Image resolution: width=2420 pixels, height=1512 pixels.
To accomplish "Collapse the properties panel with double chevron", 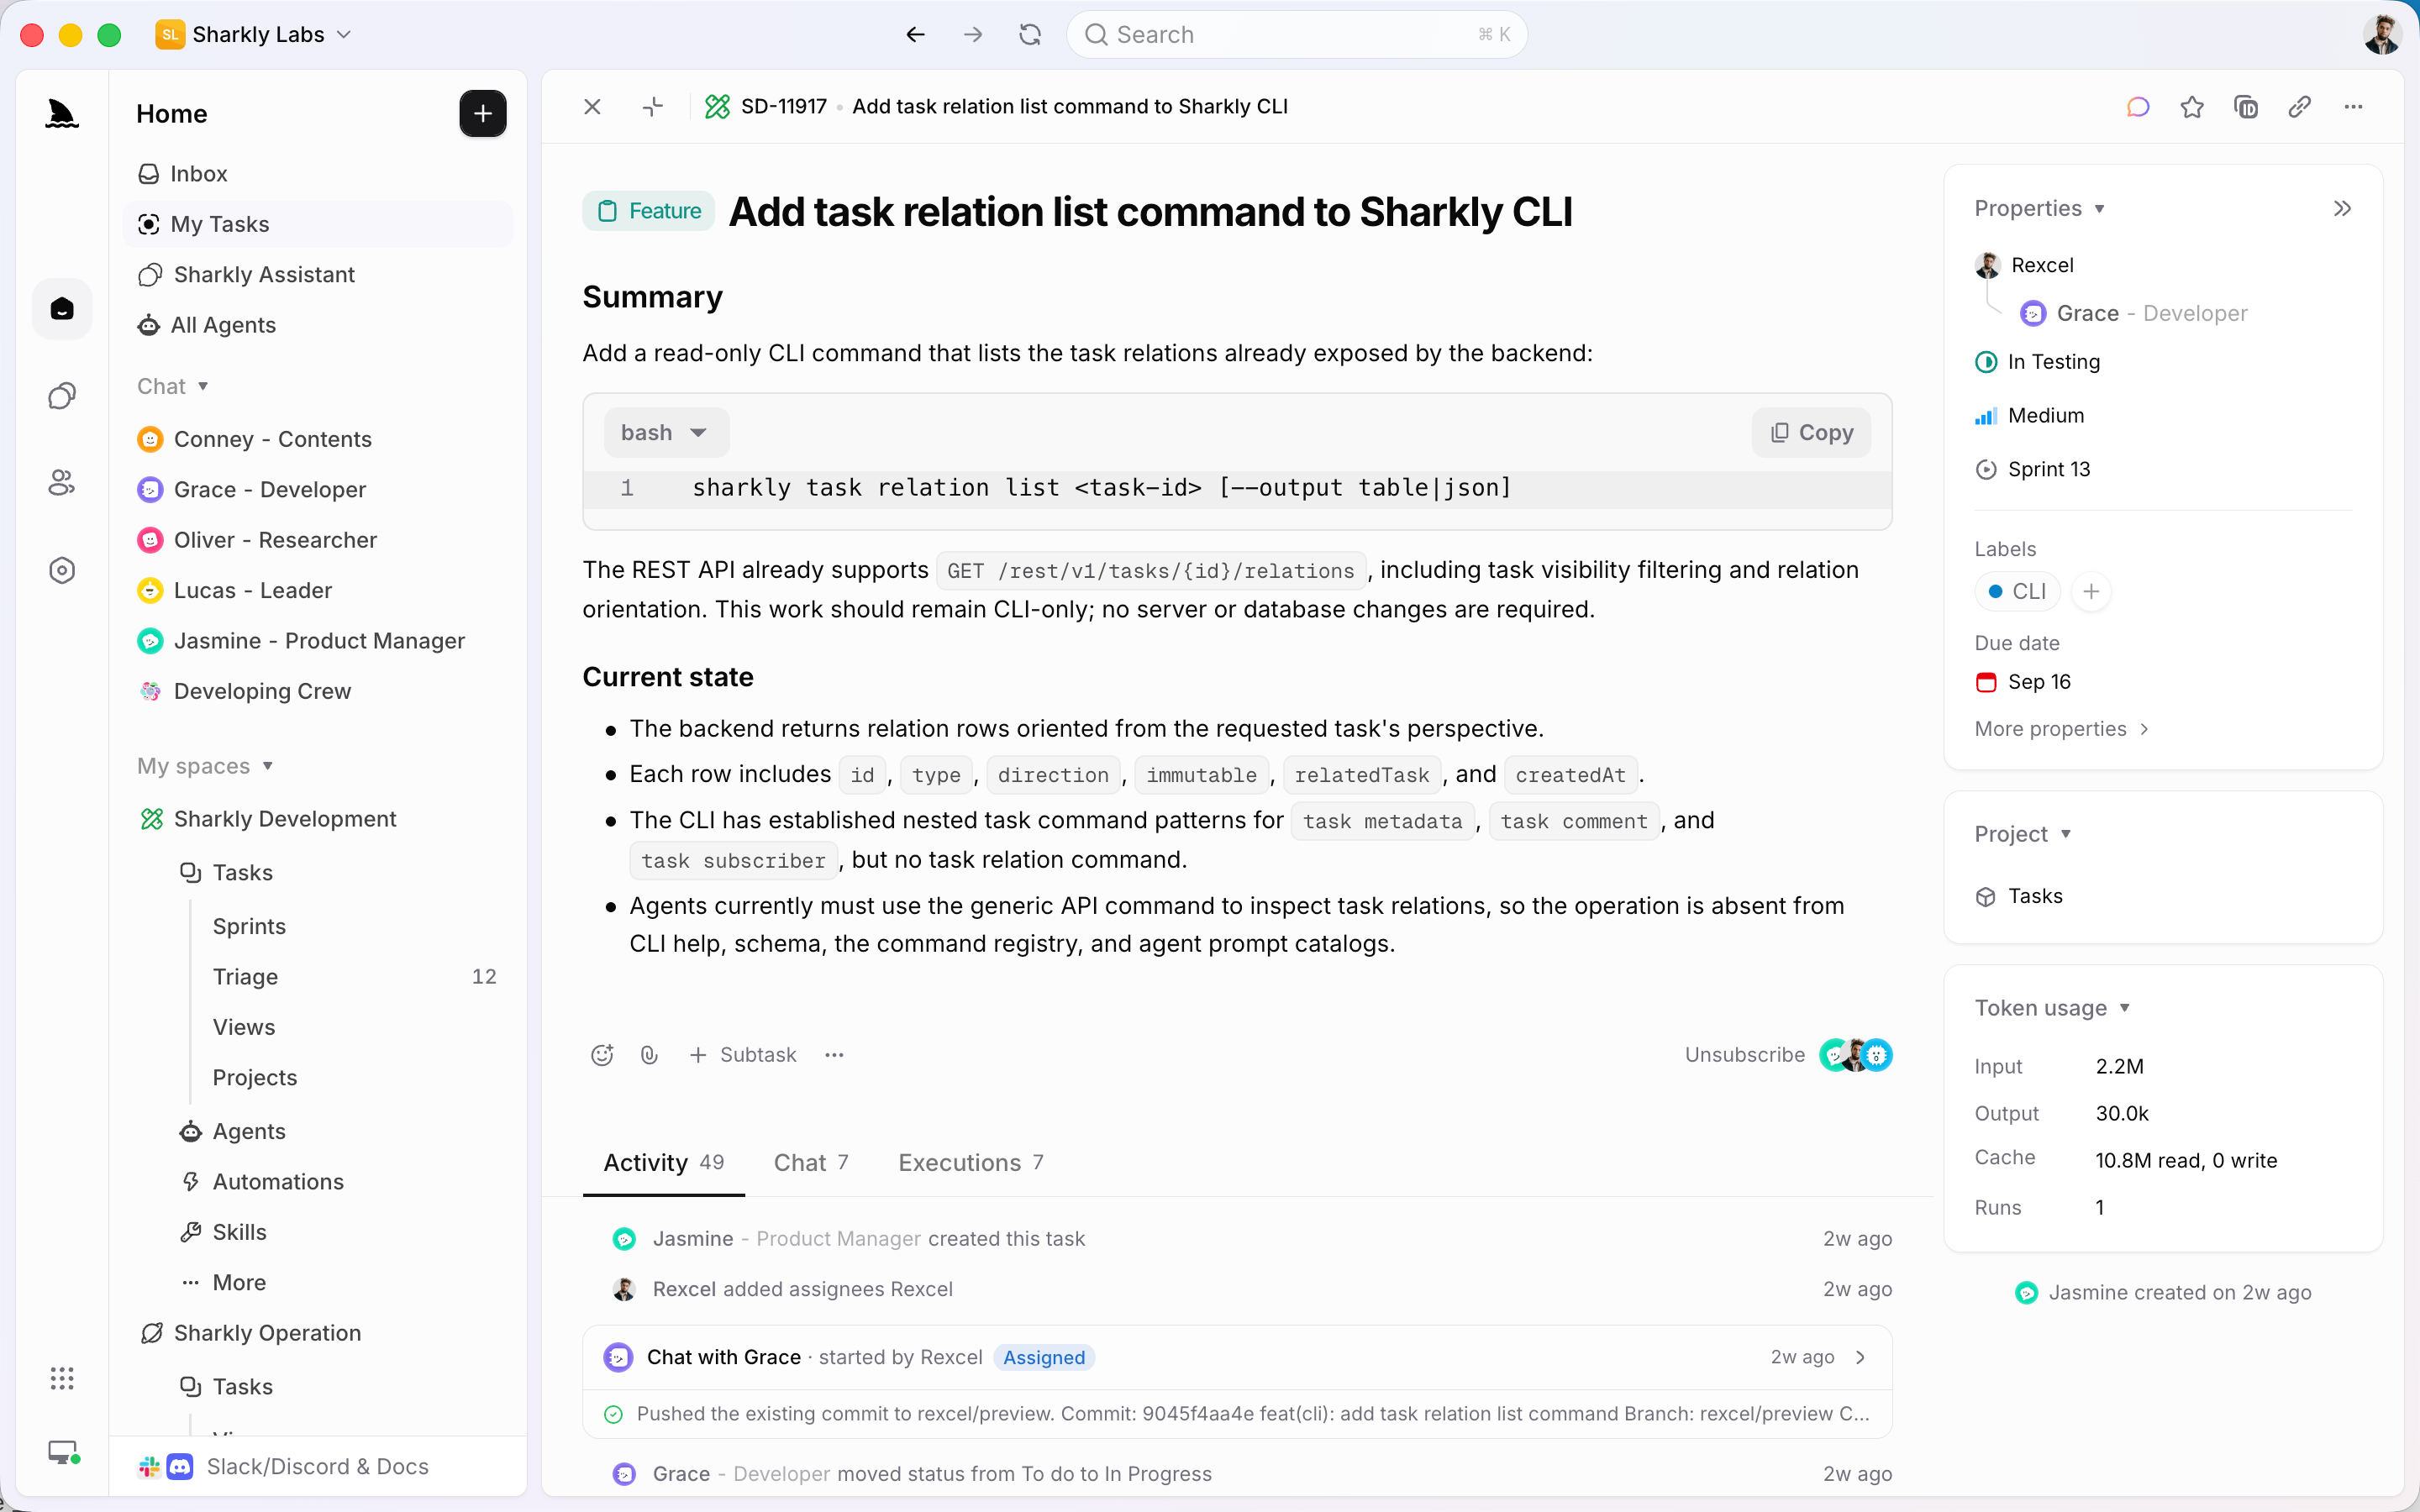I will [2342, 208].
